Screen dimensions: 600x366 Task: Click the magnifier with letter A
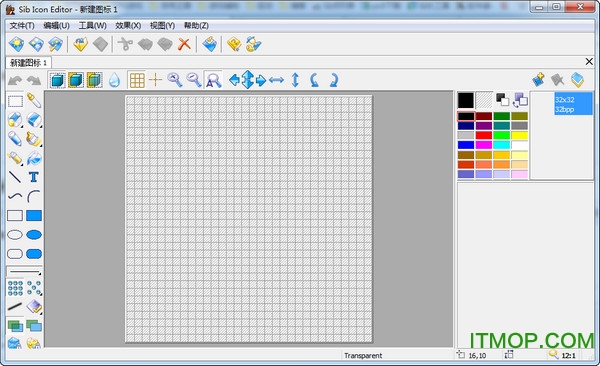213,80
